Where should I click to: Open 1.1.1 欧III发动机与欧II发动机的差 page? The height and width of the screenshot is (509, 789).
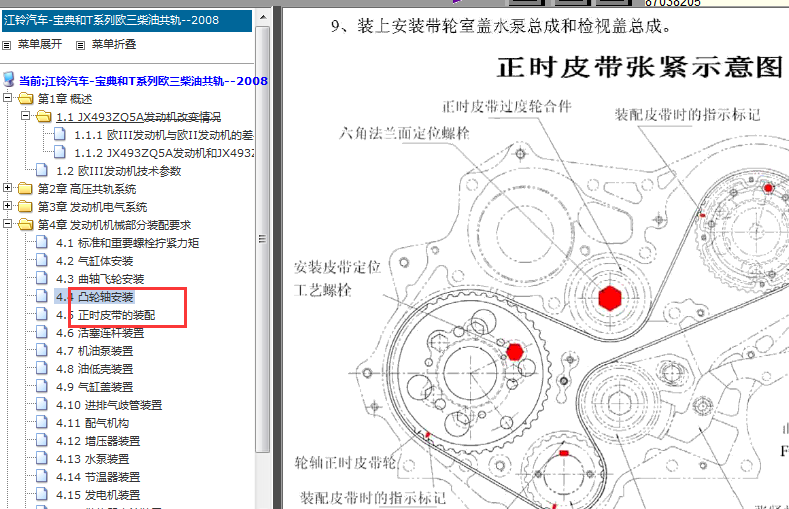pyautogui.click(x=164, y=135)
